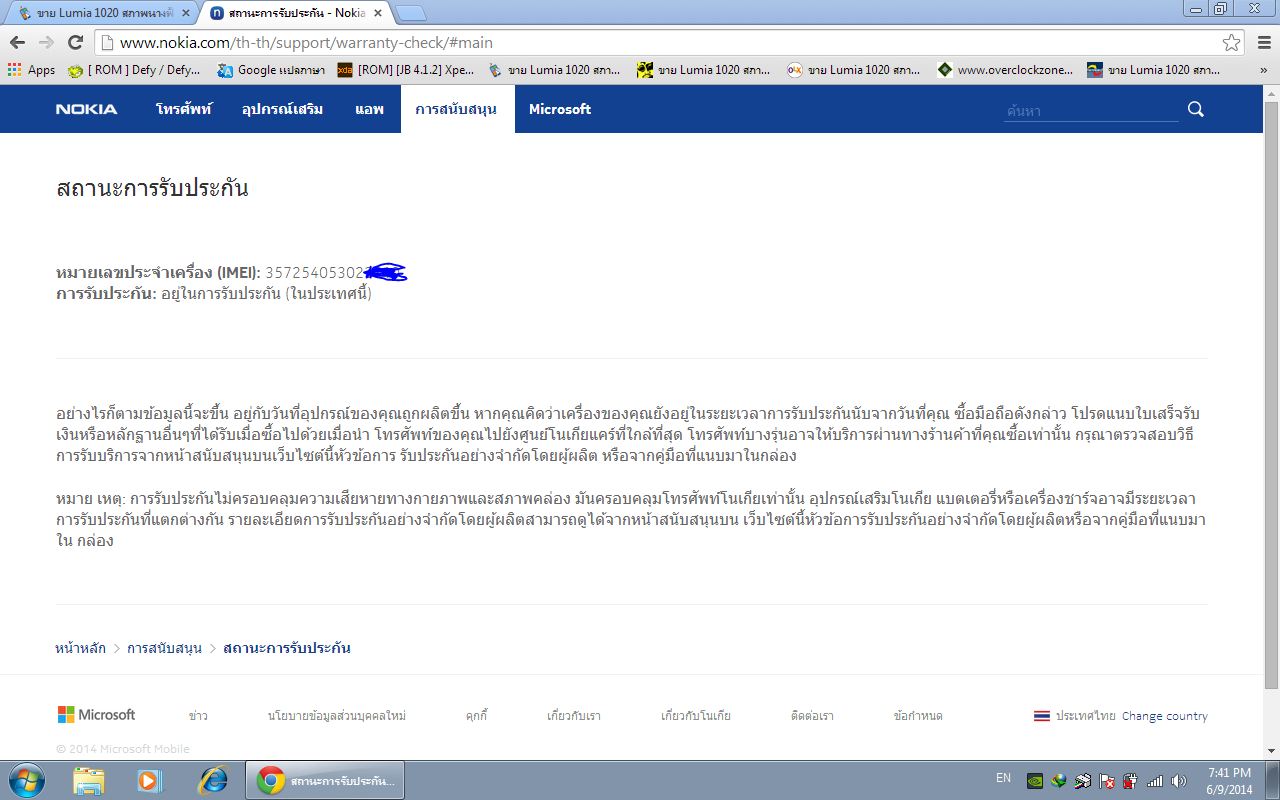1280x800 pixels.
Task: Click inside the ค้นหา search field
Action: 1090,111
